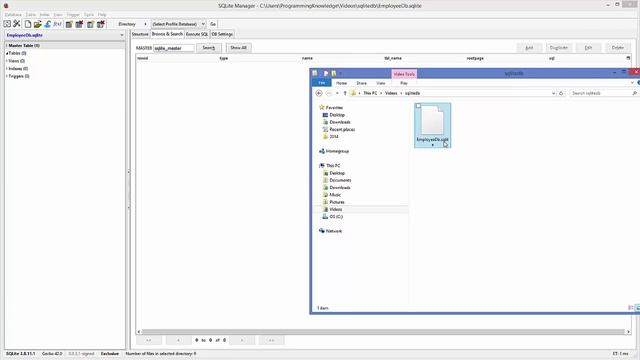Expand the Triggers (0) node
This screenshot has width=640, height=360.
(x=7, y=76)
